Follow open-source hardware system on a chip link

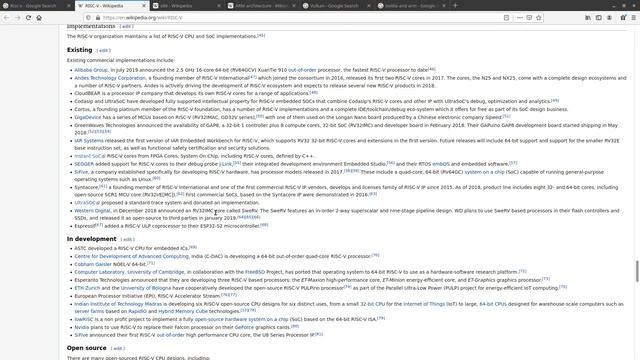[x=241, y=319]
